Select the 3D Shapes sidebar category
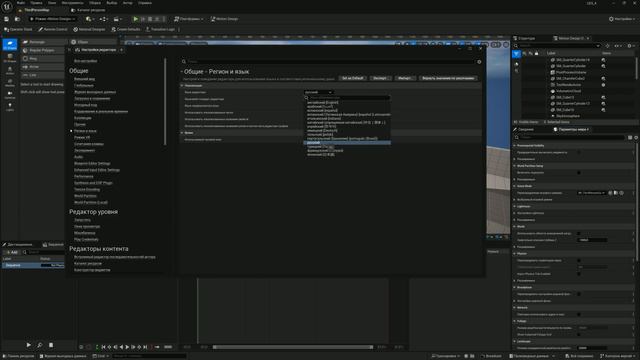640x360 pixels. point(10,58)
